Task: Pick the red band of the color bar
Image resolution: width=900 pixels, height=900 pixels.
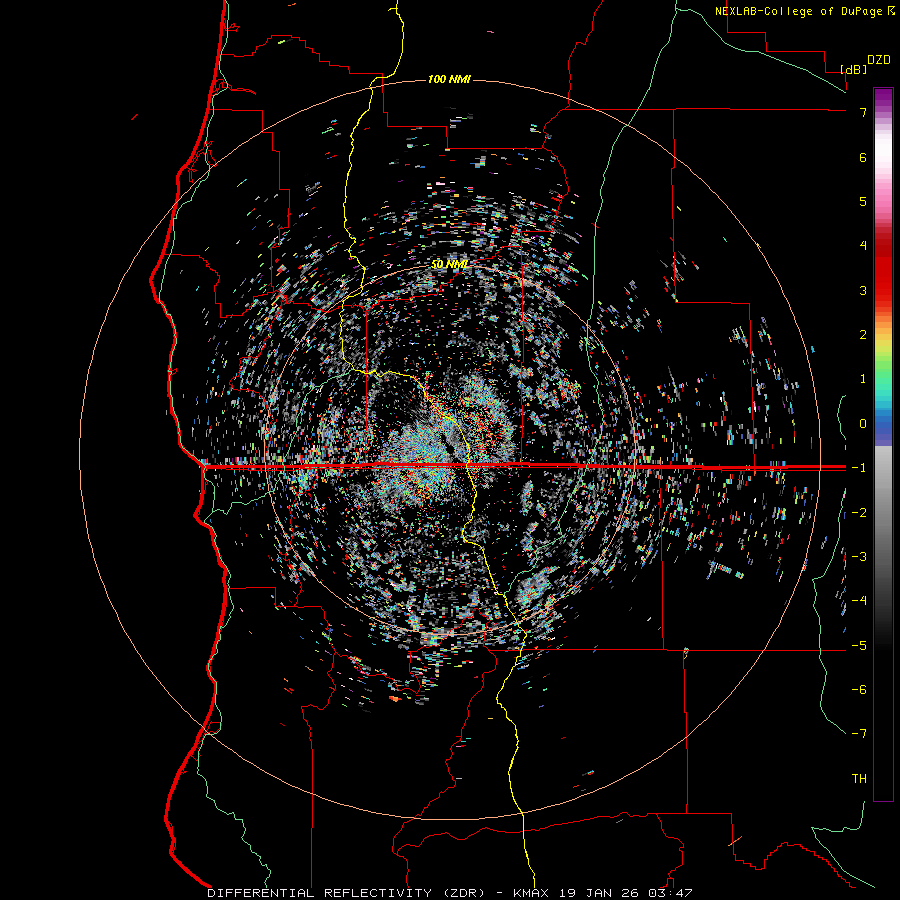Action: pos(883,276)
